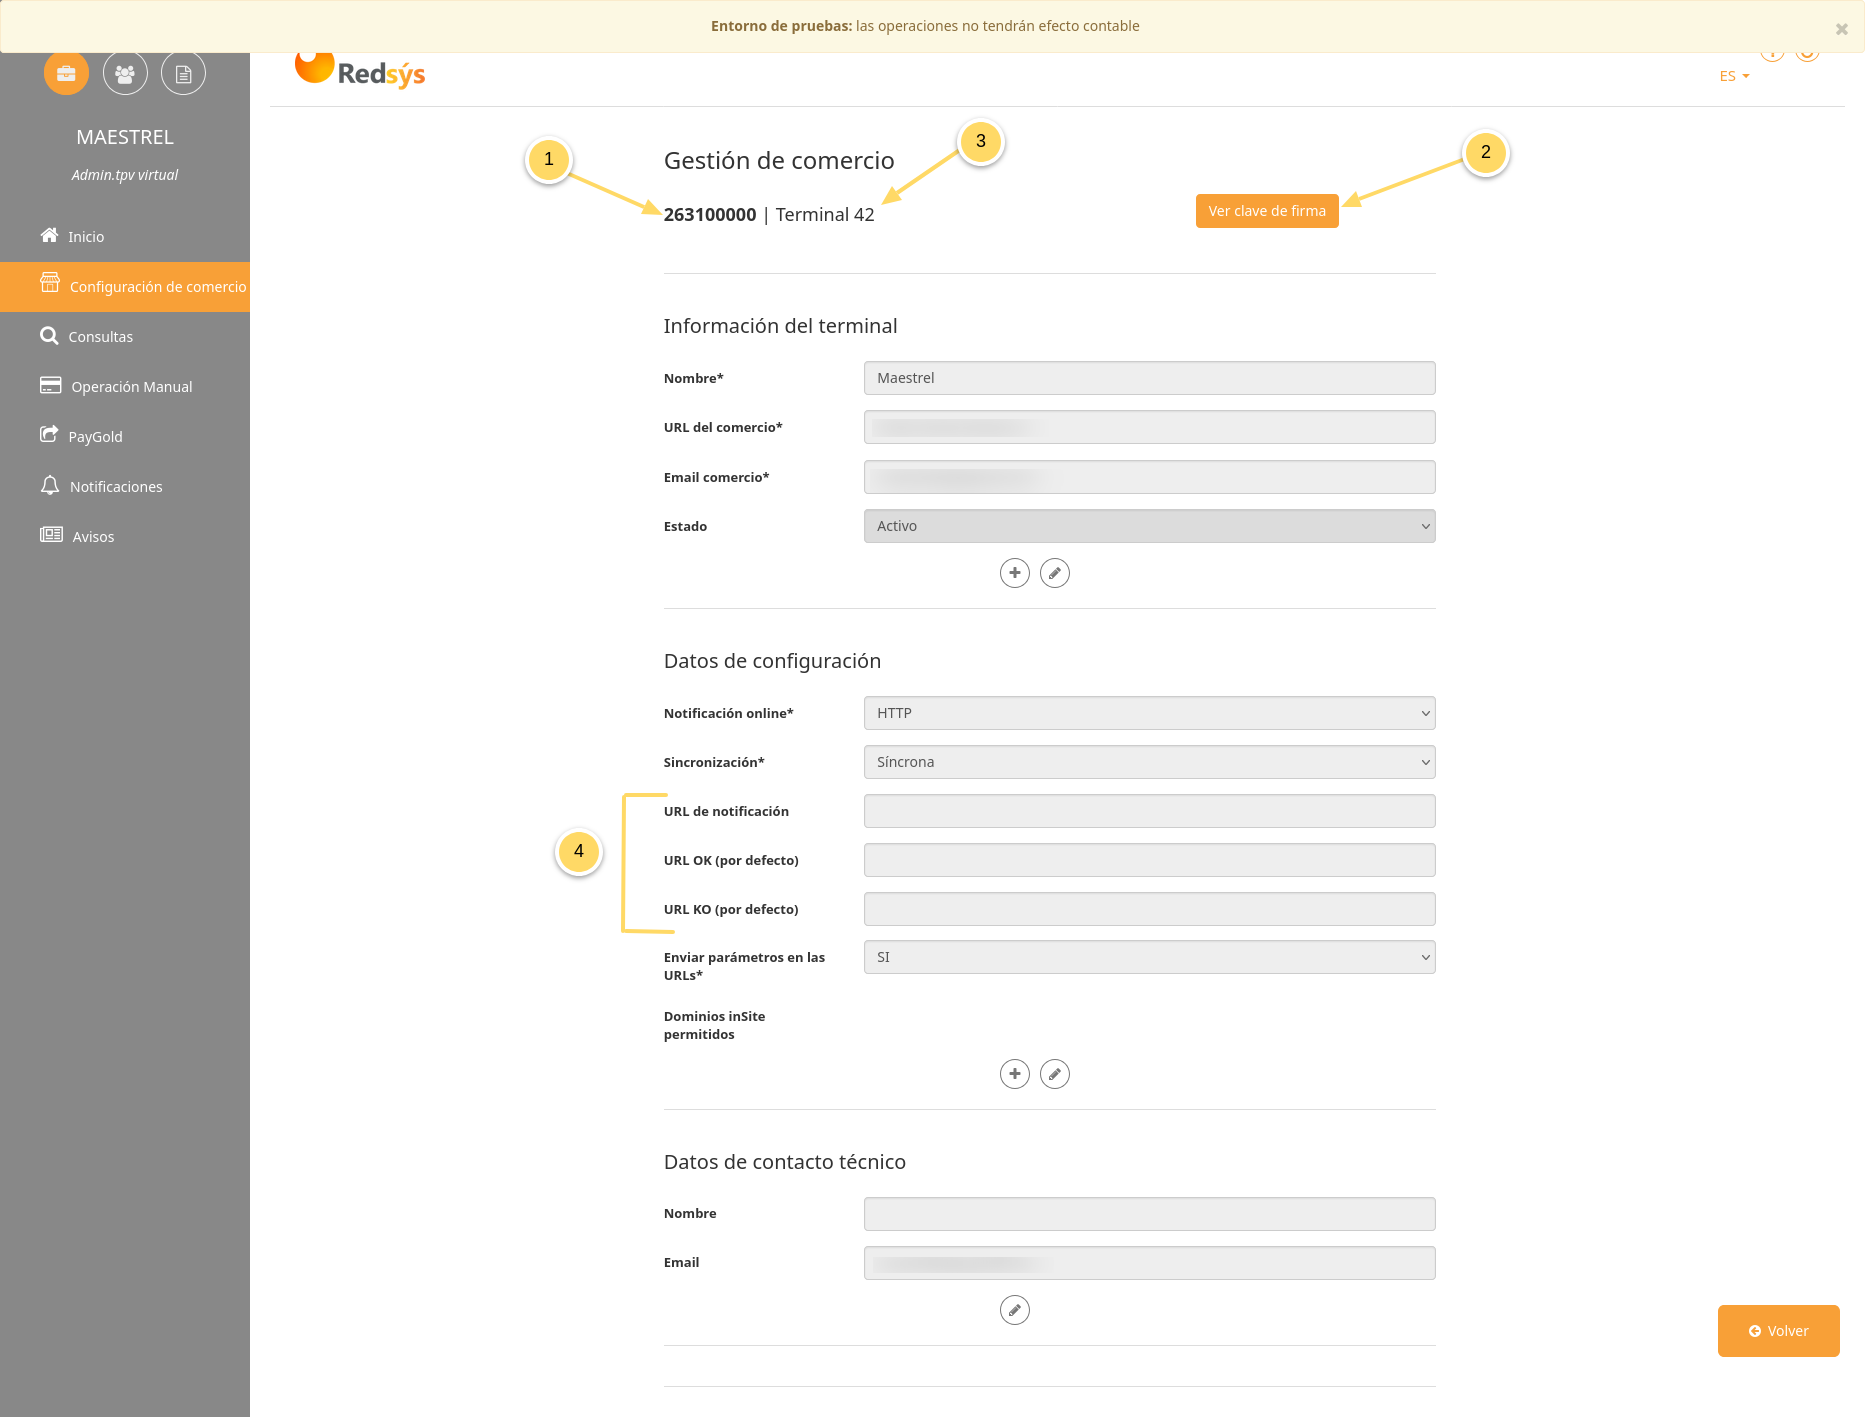Click the URL de notificación input field
Viewport: 1865px width, 1418px height.
[x=1149, y=811]
